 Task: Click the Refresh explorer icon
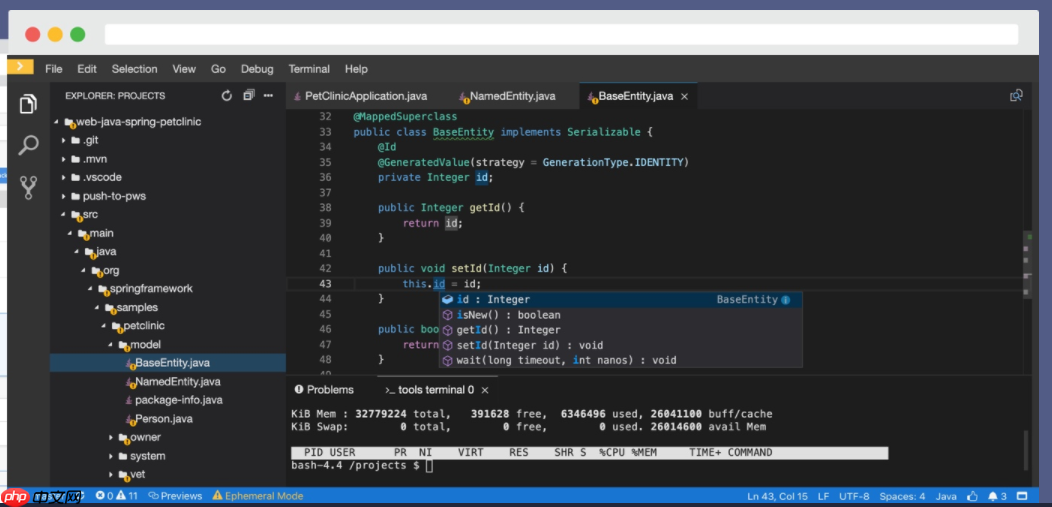227,96
